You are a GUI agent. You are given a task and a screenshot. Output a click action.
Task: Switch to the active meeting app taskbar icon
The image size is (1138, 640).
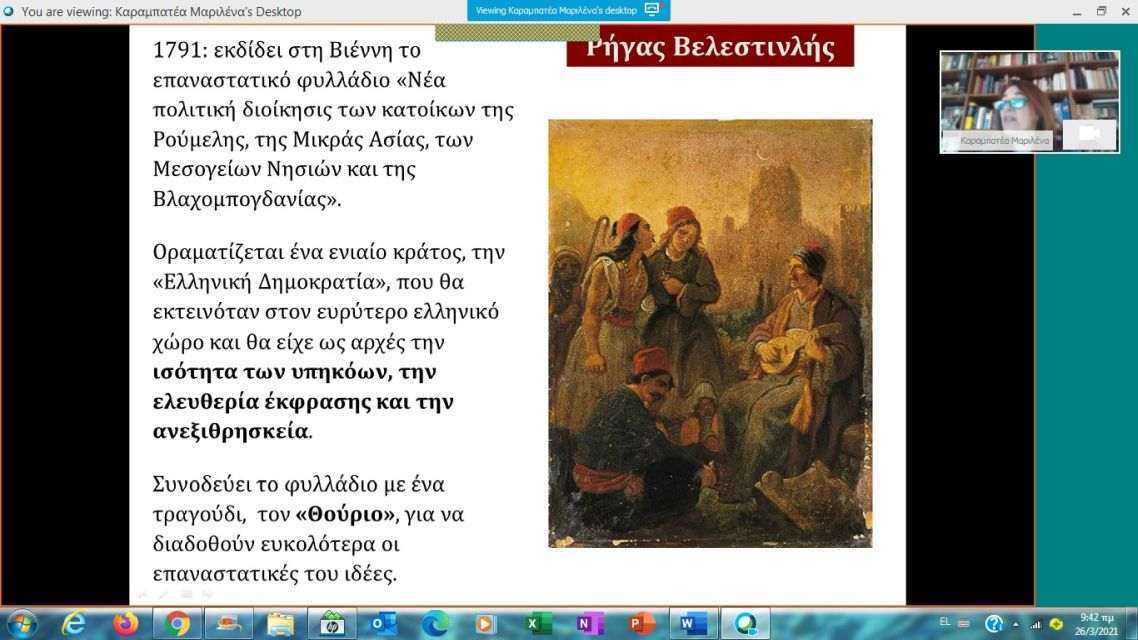pyautogui.click(x=745, y=624)
